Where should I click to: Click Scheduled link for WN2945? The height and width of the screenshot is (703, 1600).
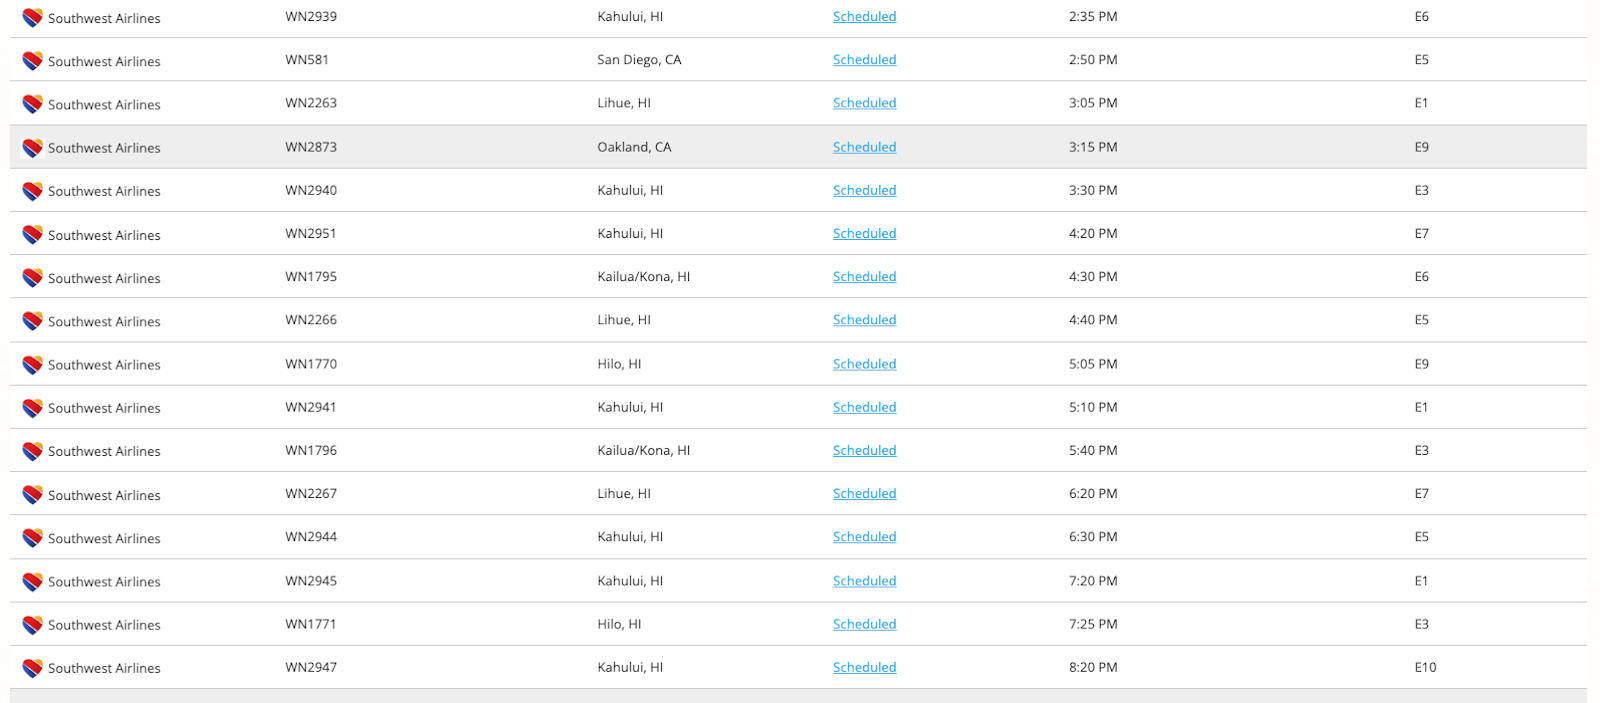864,581
